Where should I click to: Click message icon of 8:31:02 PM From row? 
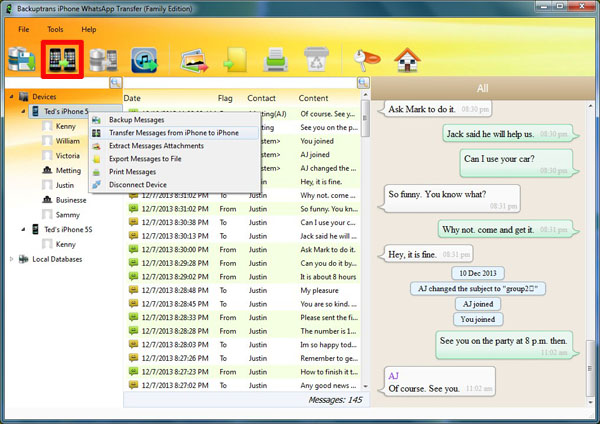click(133, 209)
